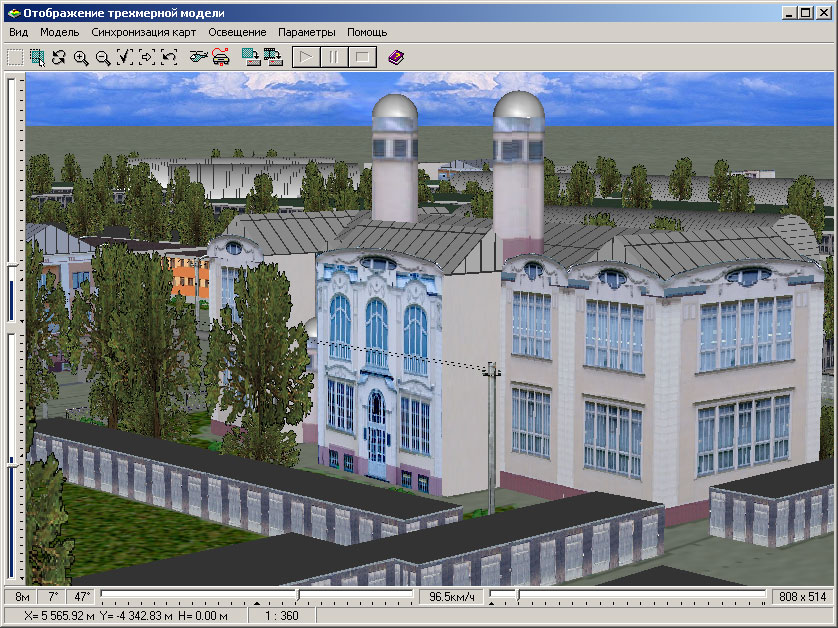Image resolution: width=838 pixels, height=628 pixels.
Task: Select the object pick tool with cursor
Action: 37,57
